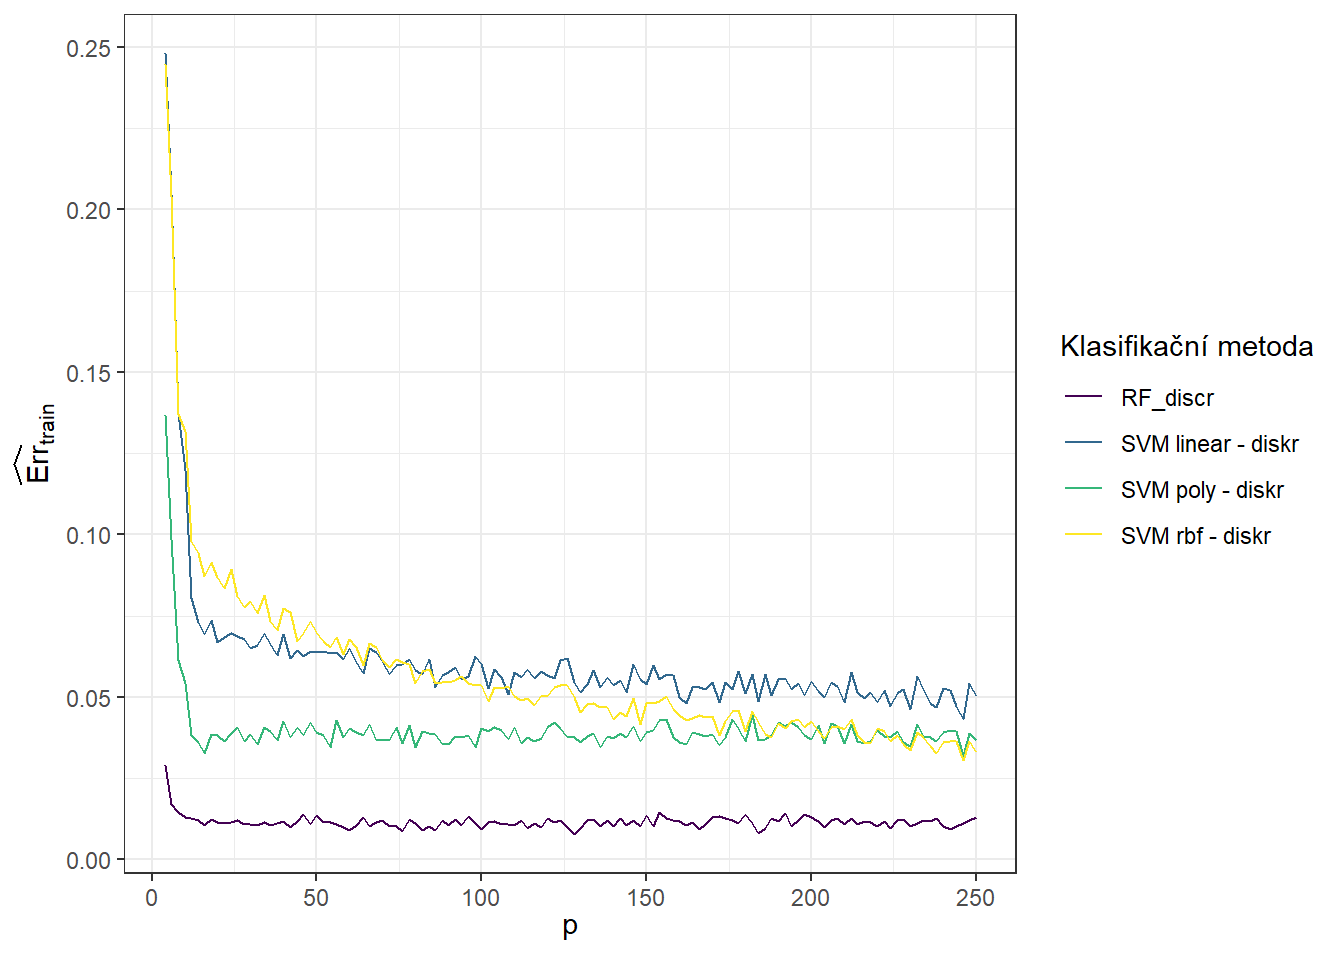Click the y-axis tick label 0.25
The height and width of the screenshot is (960, 1344).
[88, 48]
